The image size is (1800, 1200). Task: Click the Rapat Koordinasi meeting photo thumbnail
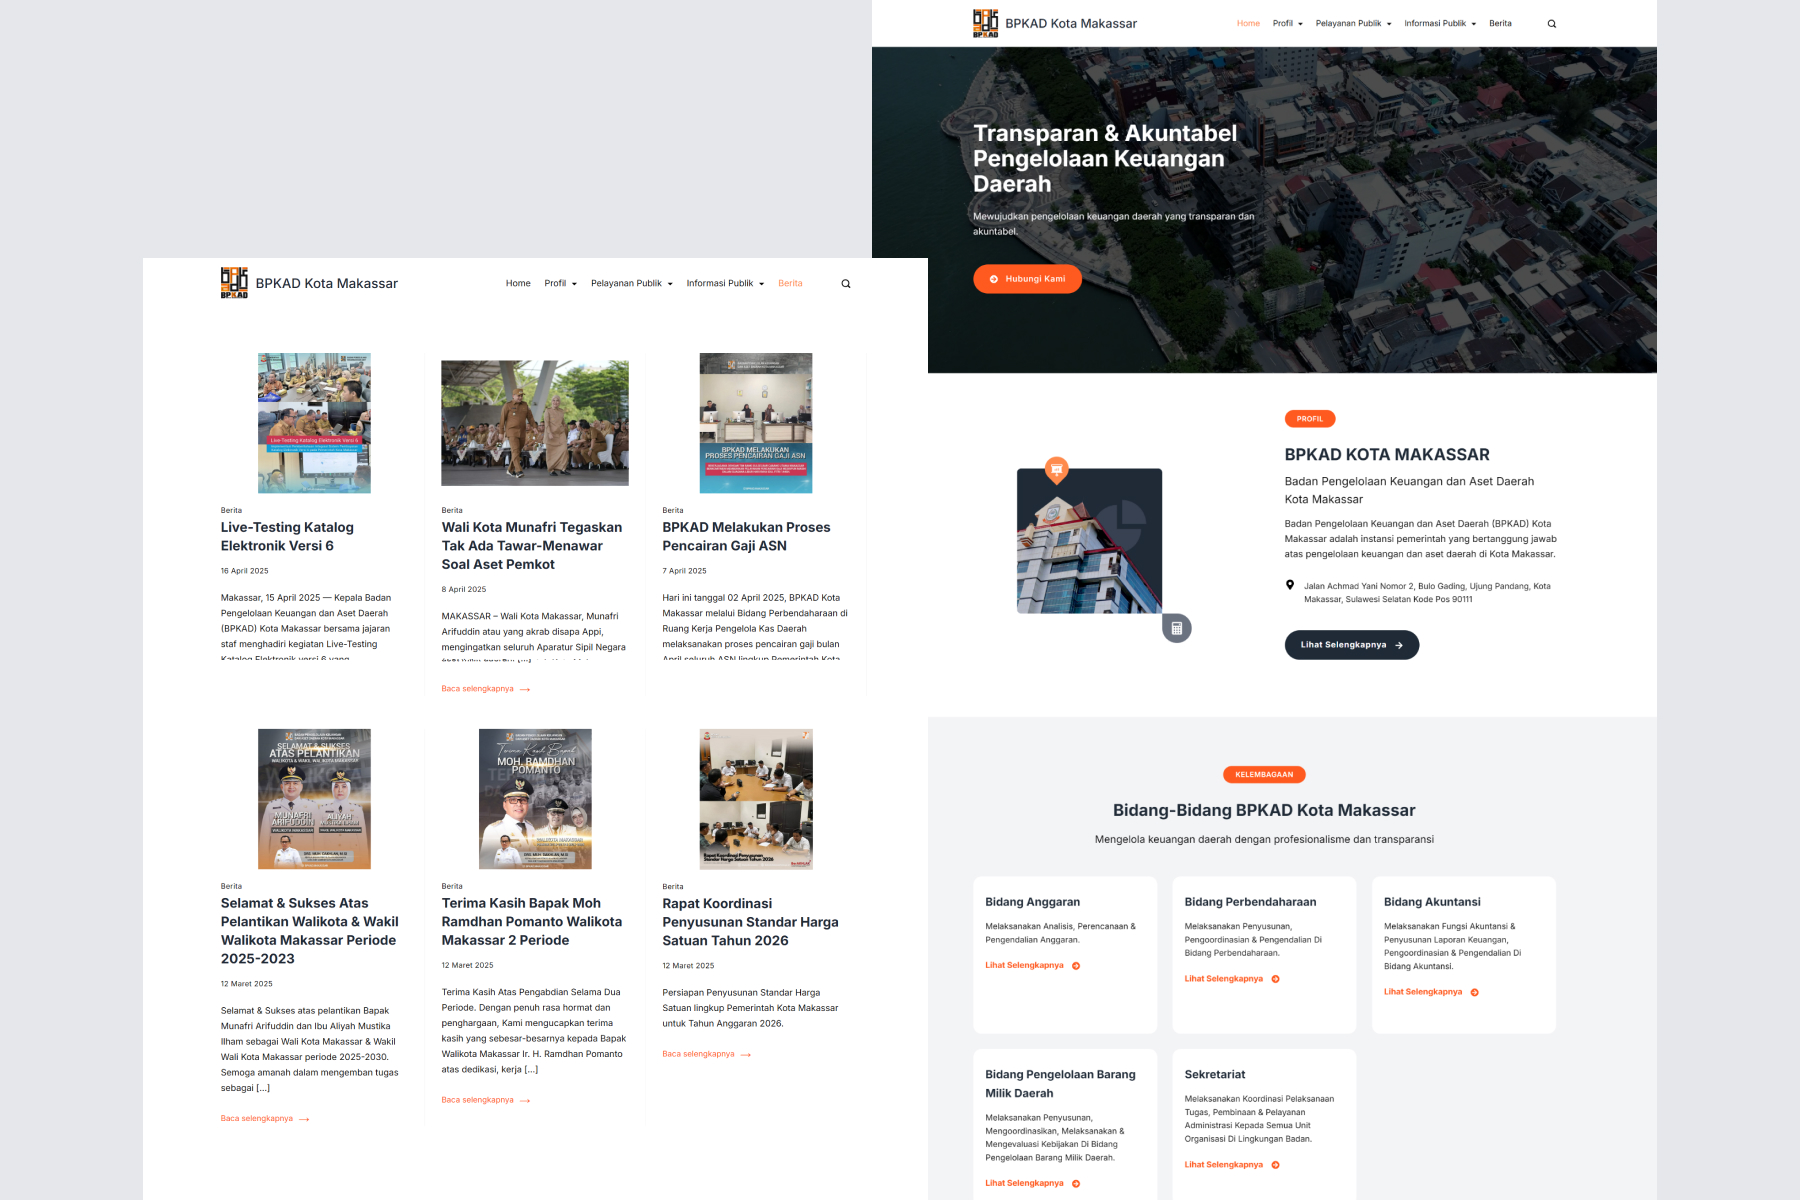pos(756,799)
